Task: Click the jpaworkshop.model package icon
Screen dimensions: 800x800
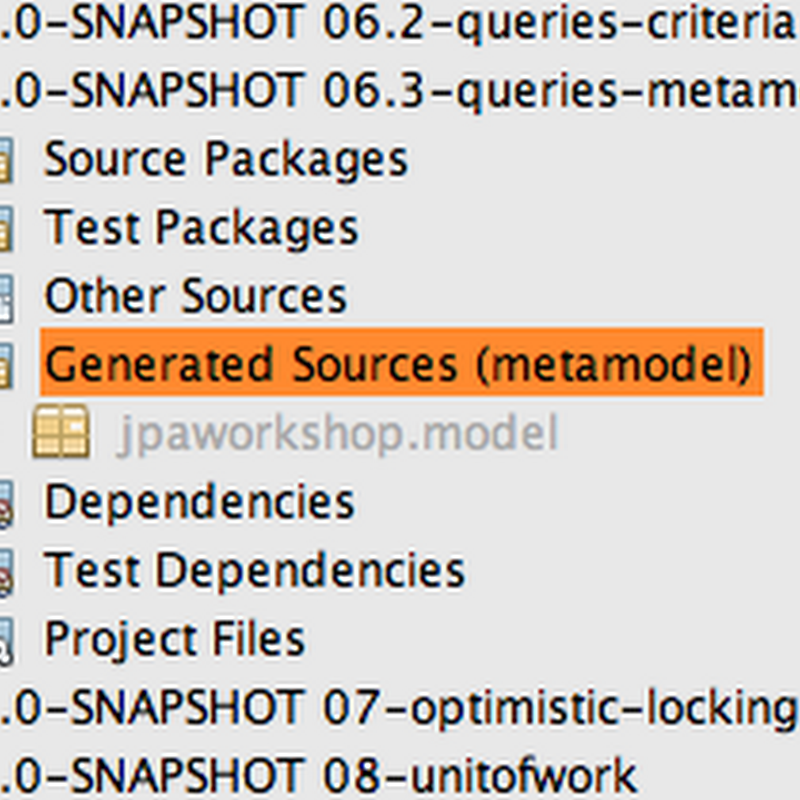Action: 61,431
